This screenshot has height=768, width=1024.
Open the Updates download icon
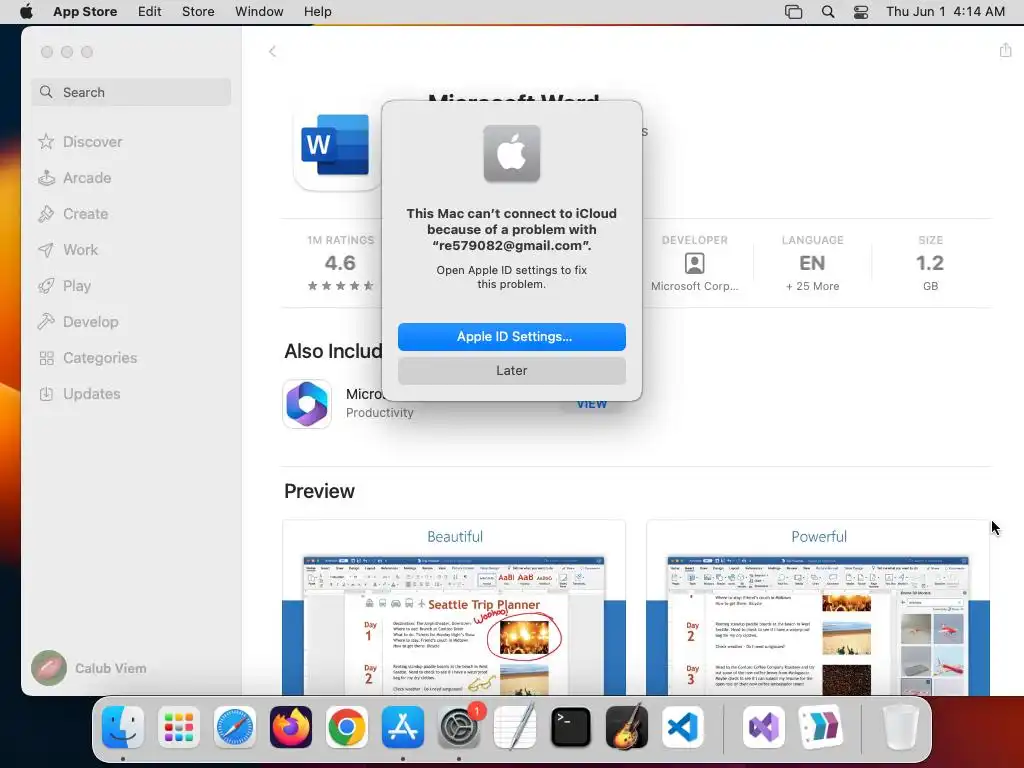pyautogui.click(x=46, y=394)
